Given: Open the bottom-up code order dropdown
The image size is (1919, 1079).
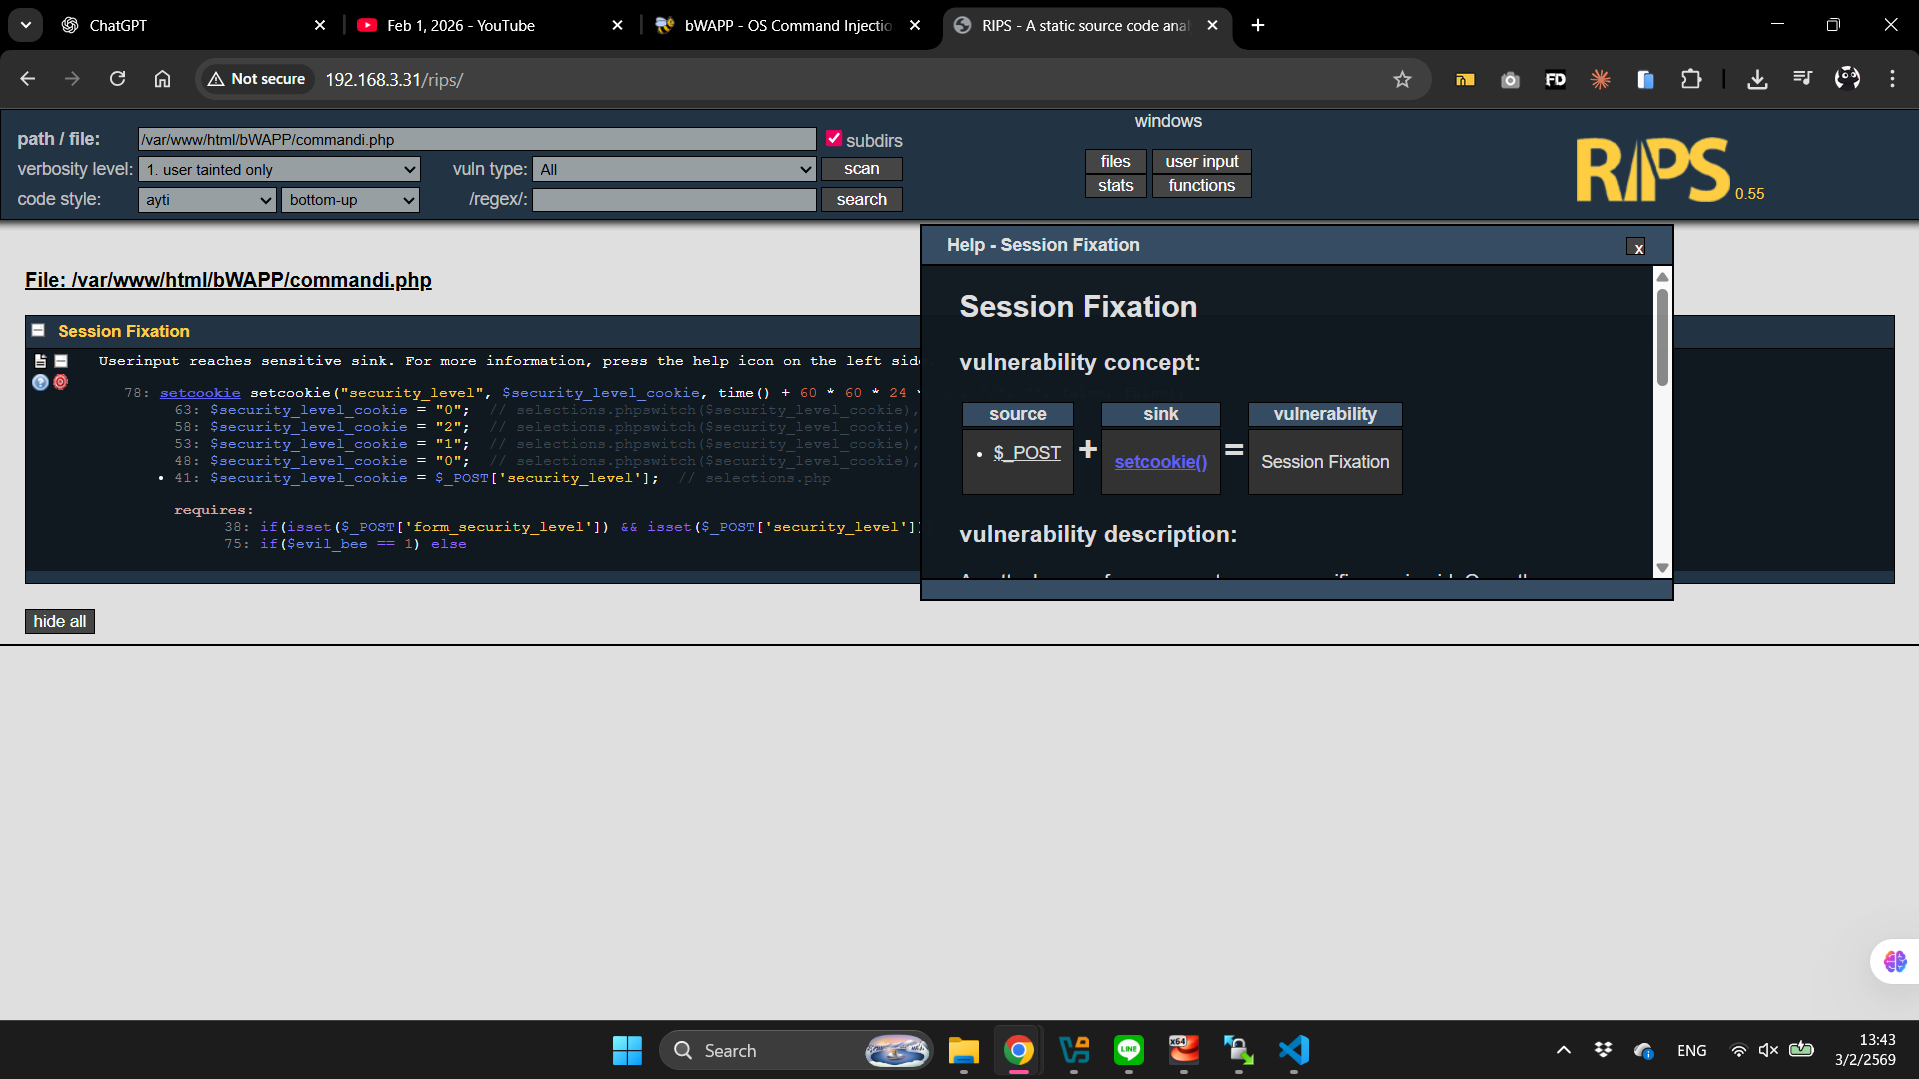Looking at the screenshot, I should coord(350,200).
